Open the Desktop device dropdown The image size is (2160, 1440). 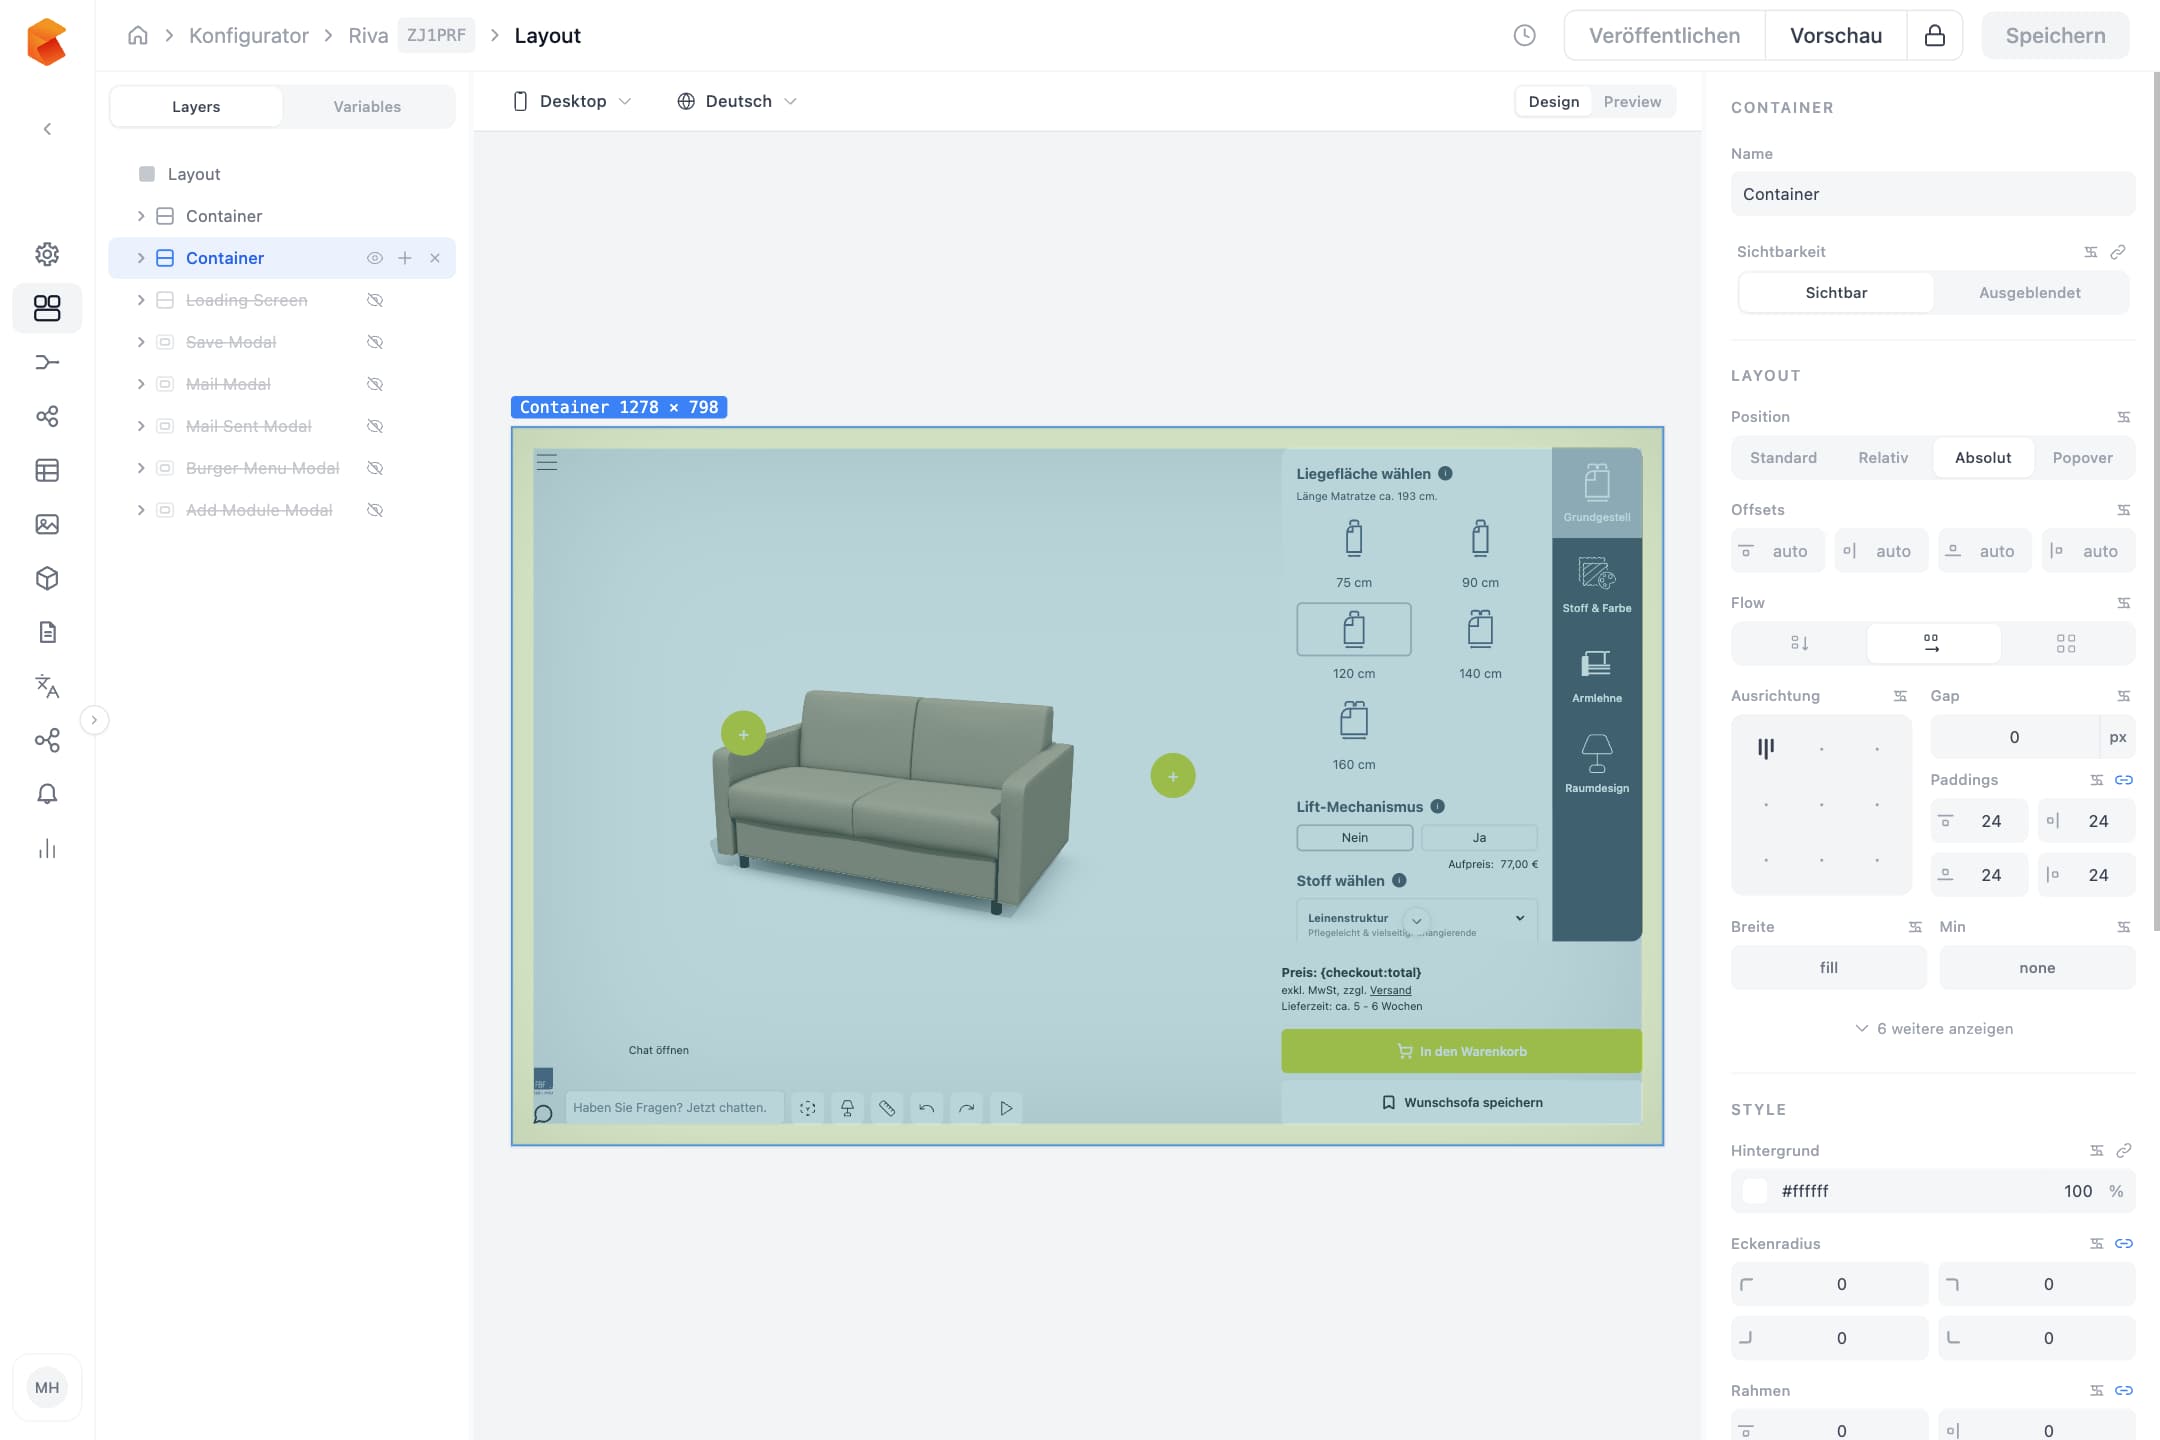tap(572, 101)
